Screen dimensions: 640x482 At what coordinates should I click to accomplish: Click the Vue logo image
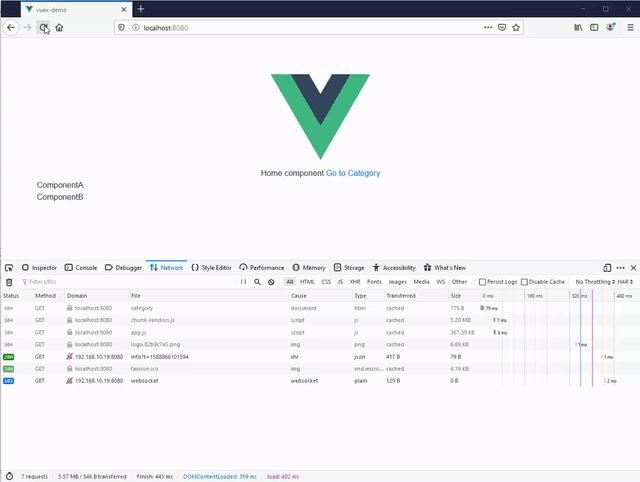click(x=320, y=117)
